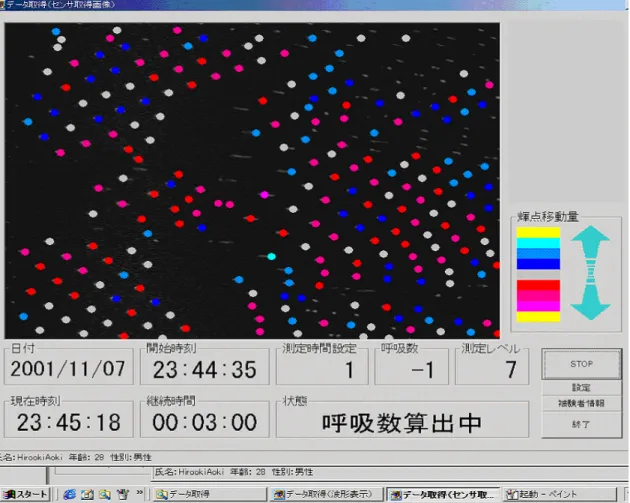Click the magnifier quick launch icon
Viewport: 630px width, 503px height.
tap(105, 494)
